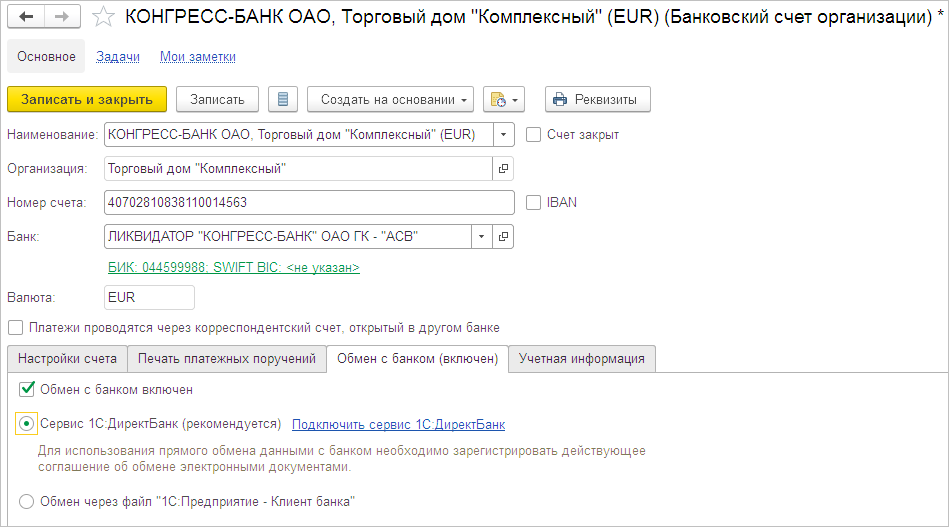The image size is (949, 527).
Task: Click Подключить сервис 1С:ДиректБанк link
Action: [398, 424]
